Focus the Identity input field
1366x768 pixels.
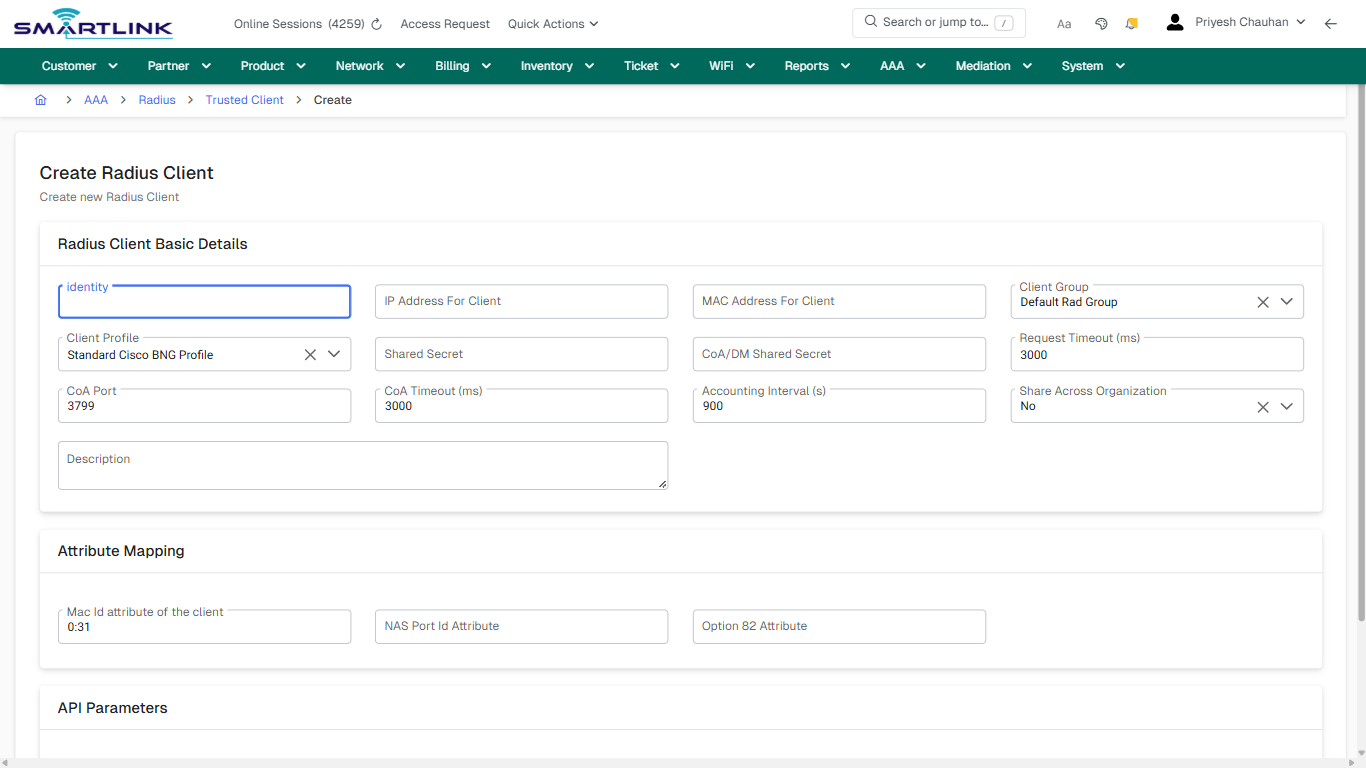coord(204,301)
